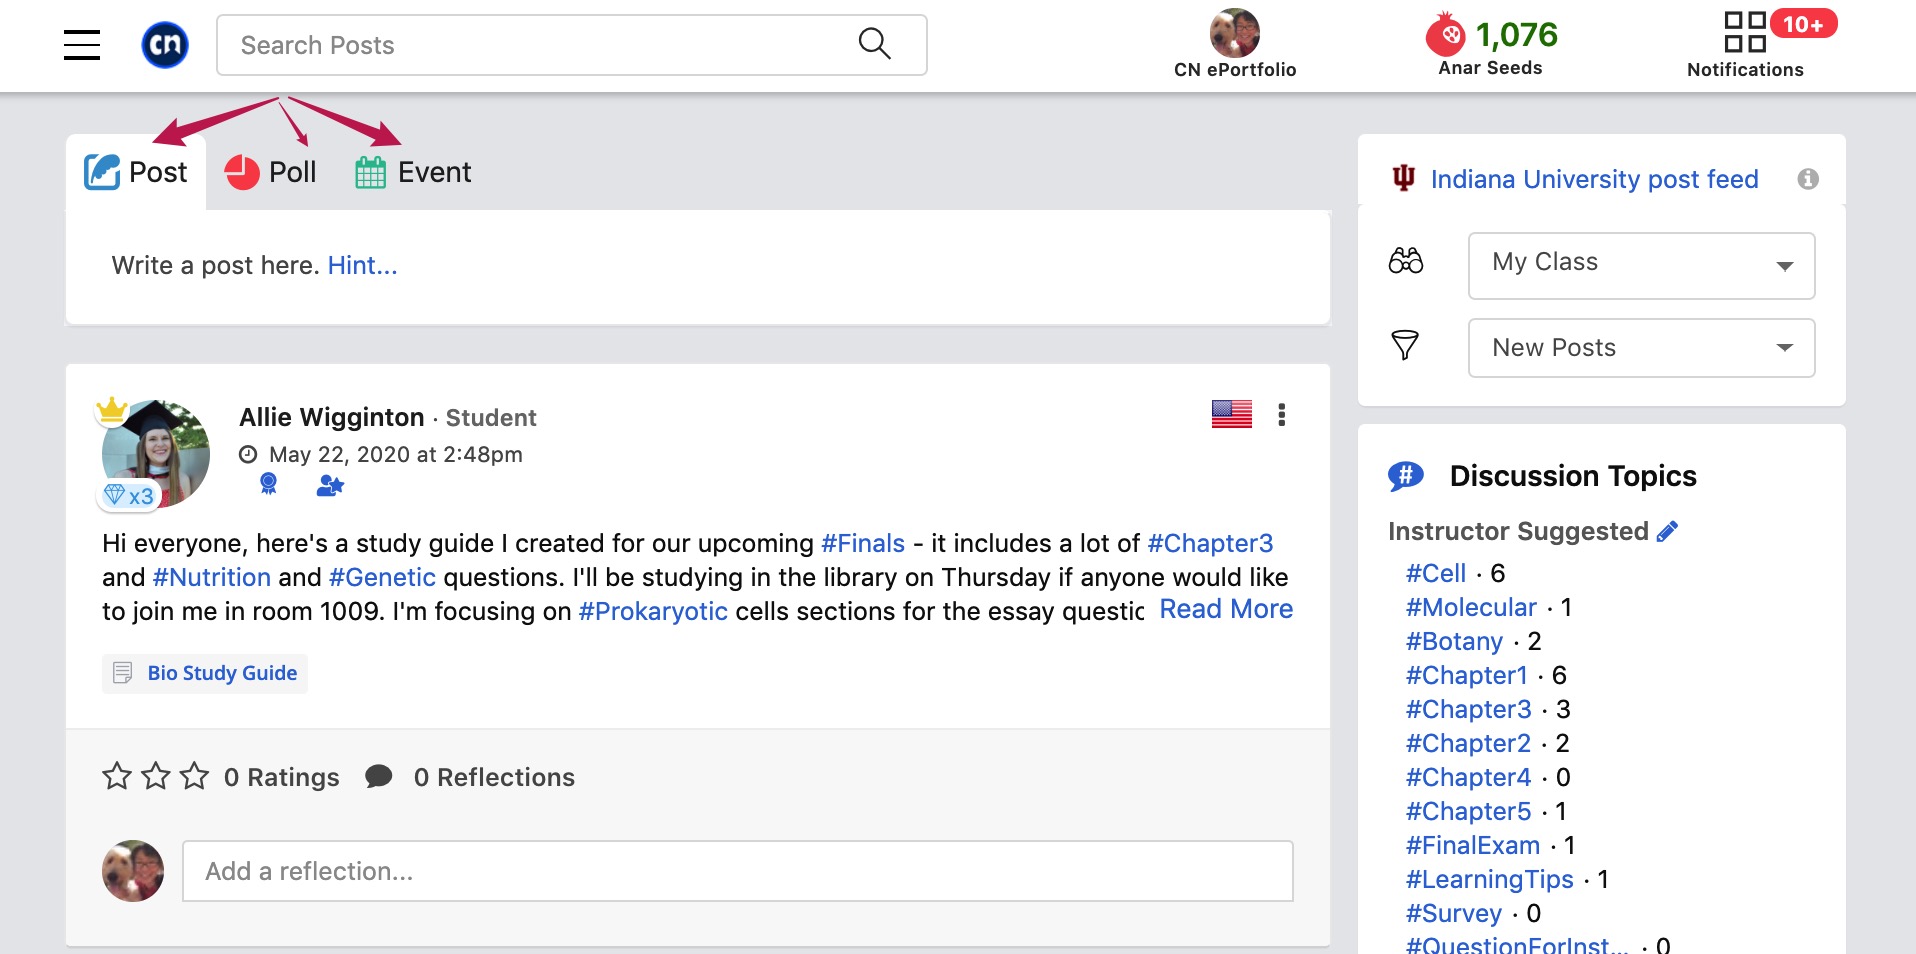Select the Poll tab
The width and height of the screenshot is (1916, 954).
pos(270,172)
